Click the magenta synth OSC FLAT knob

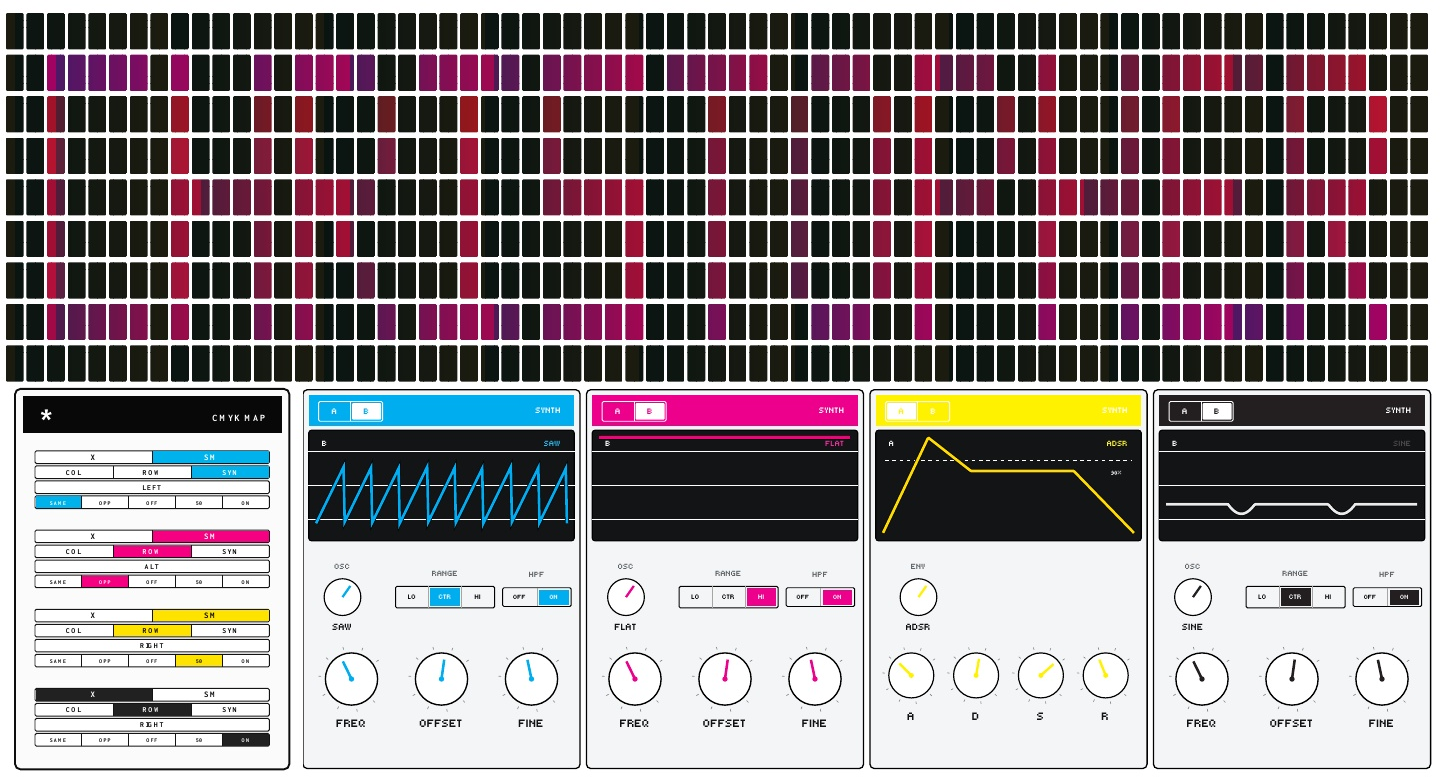coord(626,597)
